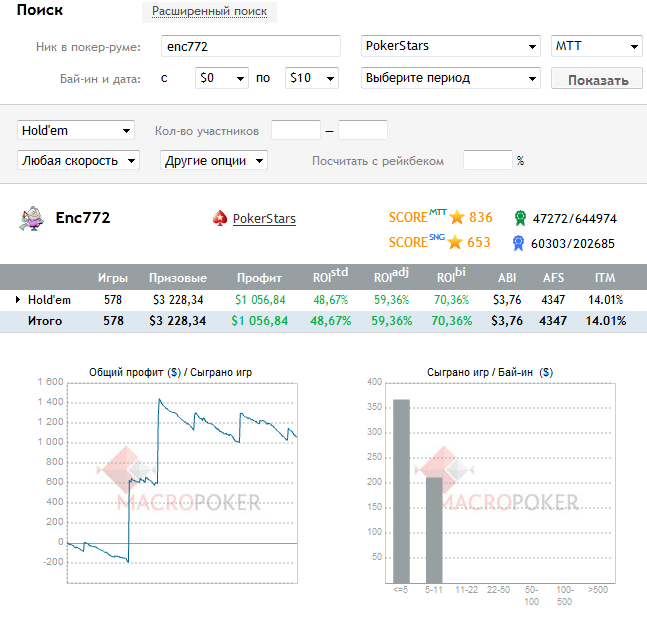Viewport: 647px width, 617px height.
Task: Click the Сыграно игр / Бай-ин chart title
Action: click(x=490, y=372)
